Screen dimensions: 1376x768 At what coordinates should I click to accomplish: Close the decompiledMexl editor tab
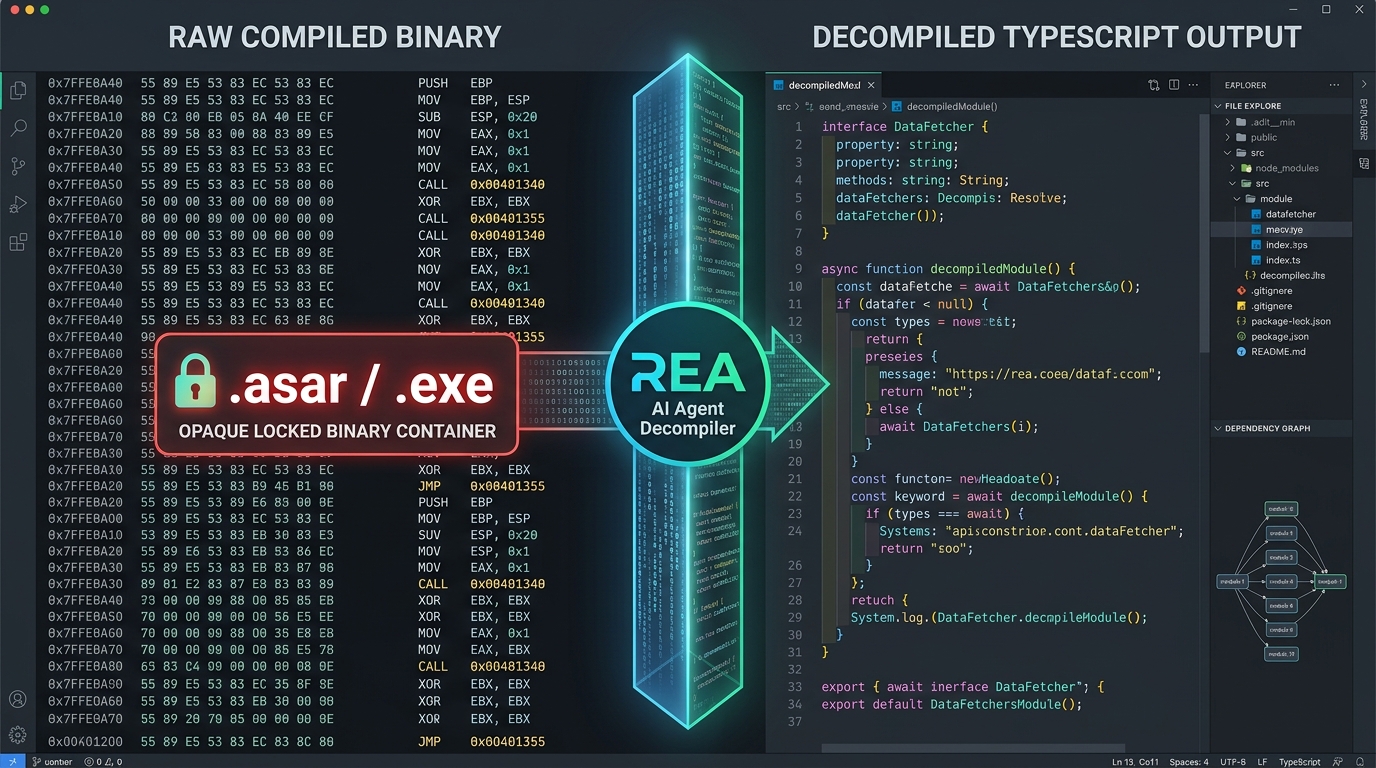(x=871, y=85)
